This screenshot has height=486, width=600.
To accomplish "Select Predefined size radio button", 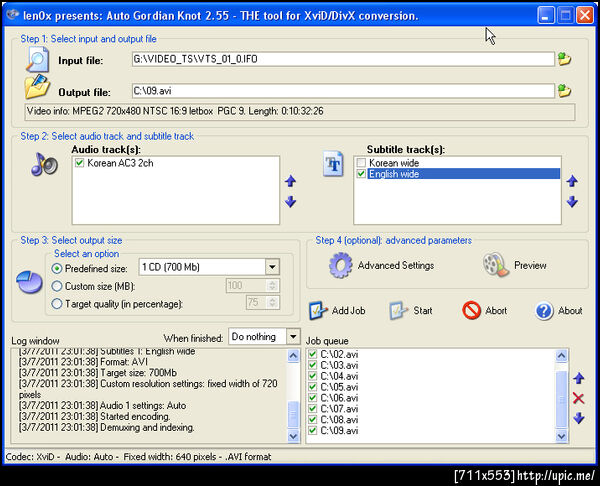I will click(57, 268).
